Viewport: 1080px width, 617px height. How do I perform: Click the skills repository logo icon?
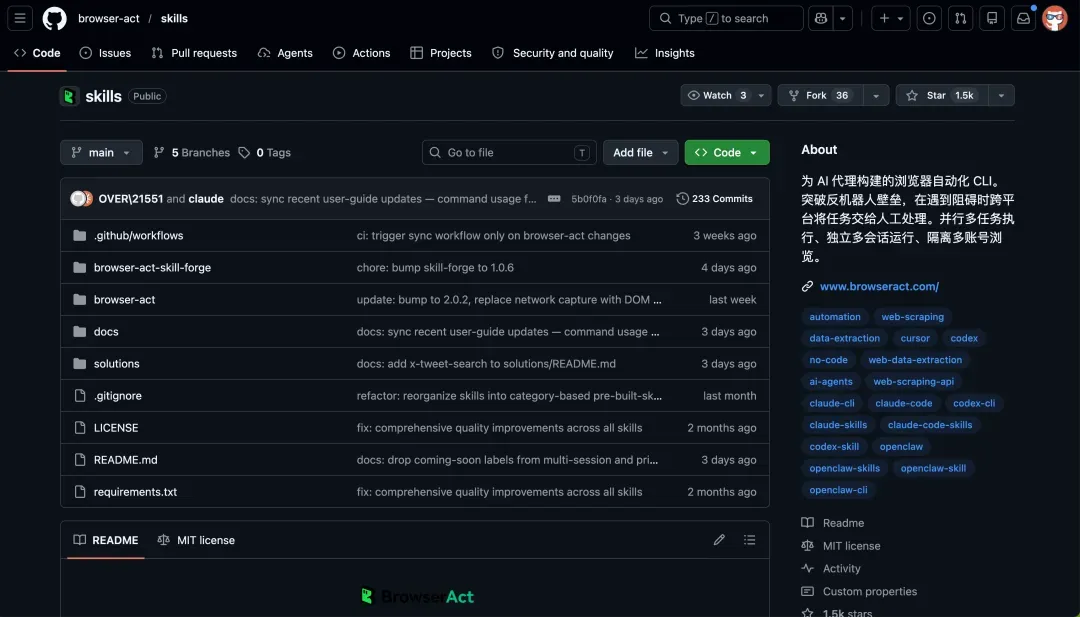(70, 96)
